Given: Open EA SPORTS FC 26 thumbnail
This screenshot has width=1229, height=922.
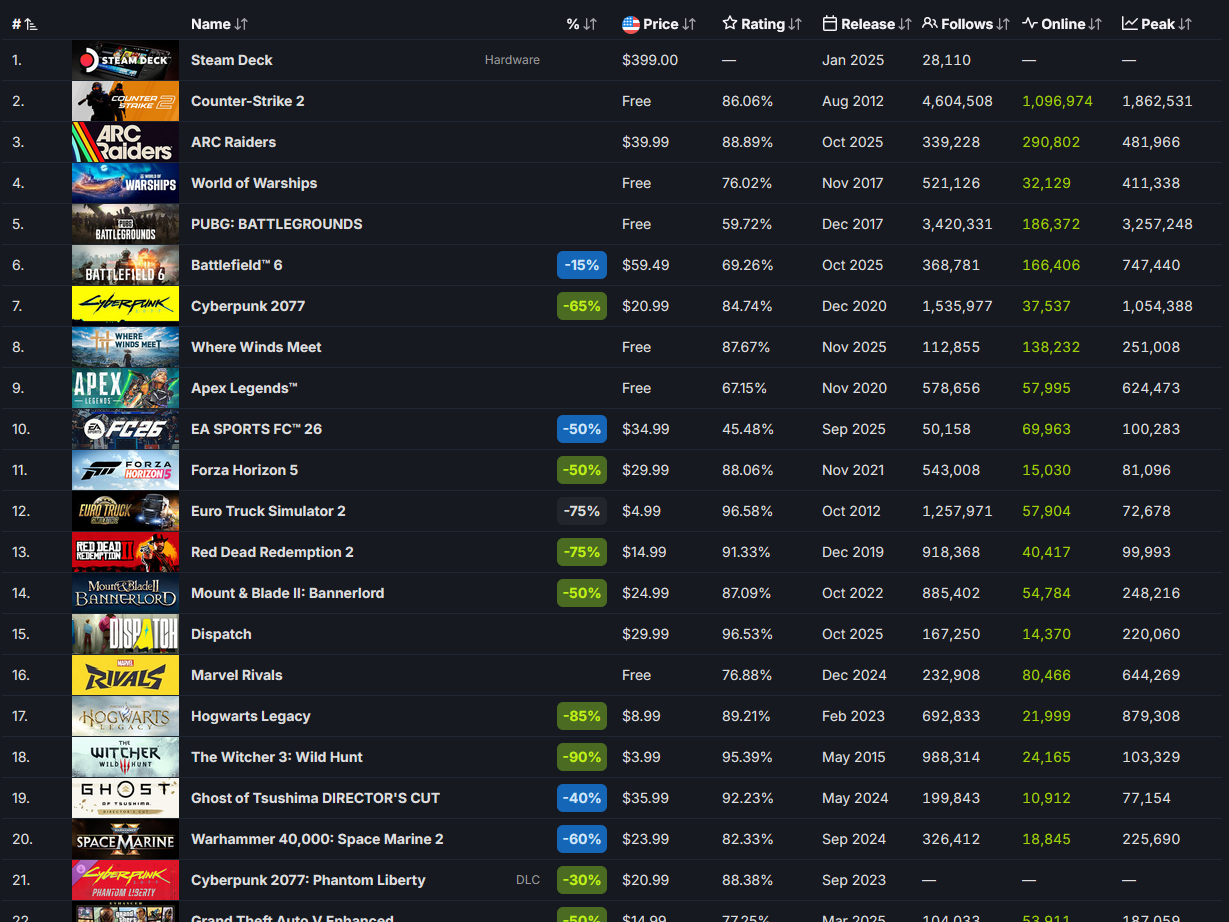Looking at the screenshot, I should coord(125,429).
